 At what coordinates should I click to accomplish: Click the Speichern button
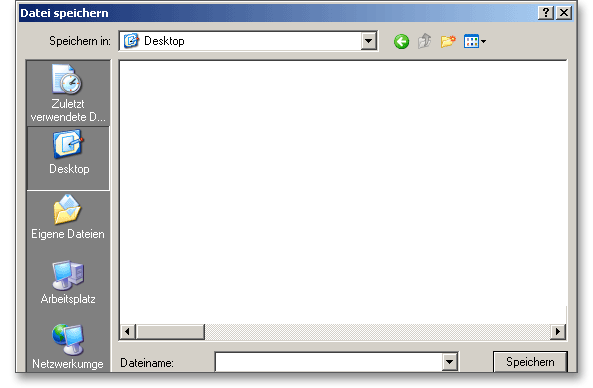tap(530, 362)
